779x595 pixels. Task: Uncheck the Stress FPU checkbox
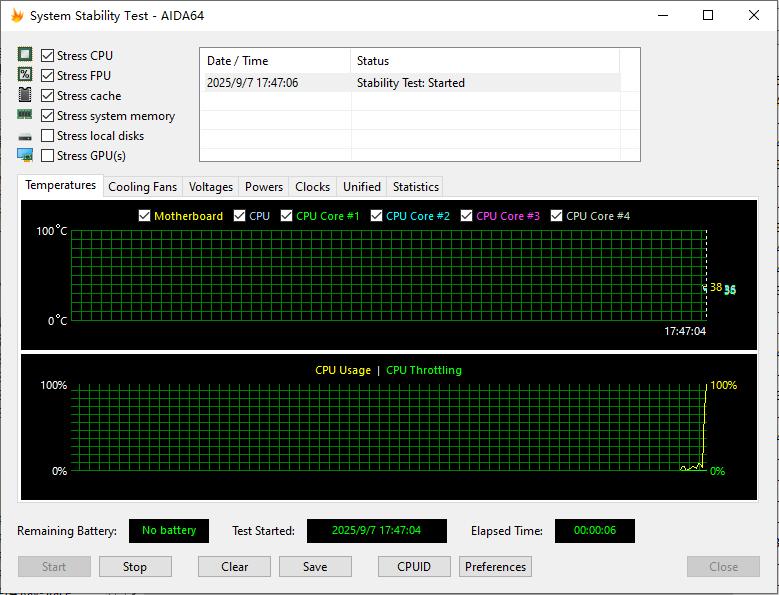coord(47,75)
